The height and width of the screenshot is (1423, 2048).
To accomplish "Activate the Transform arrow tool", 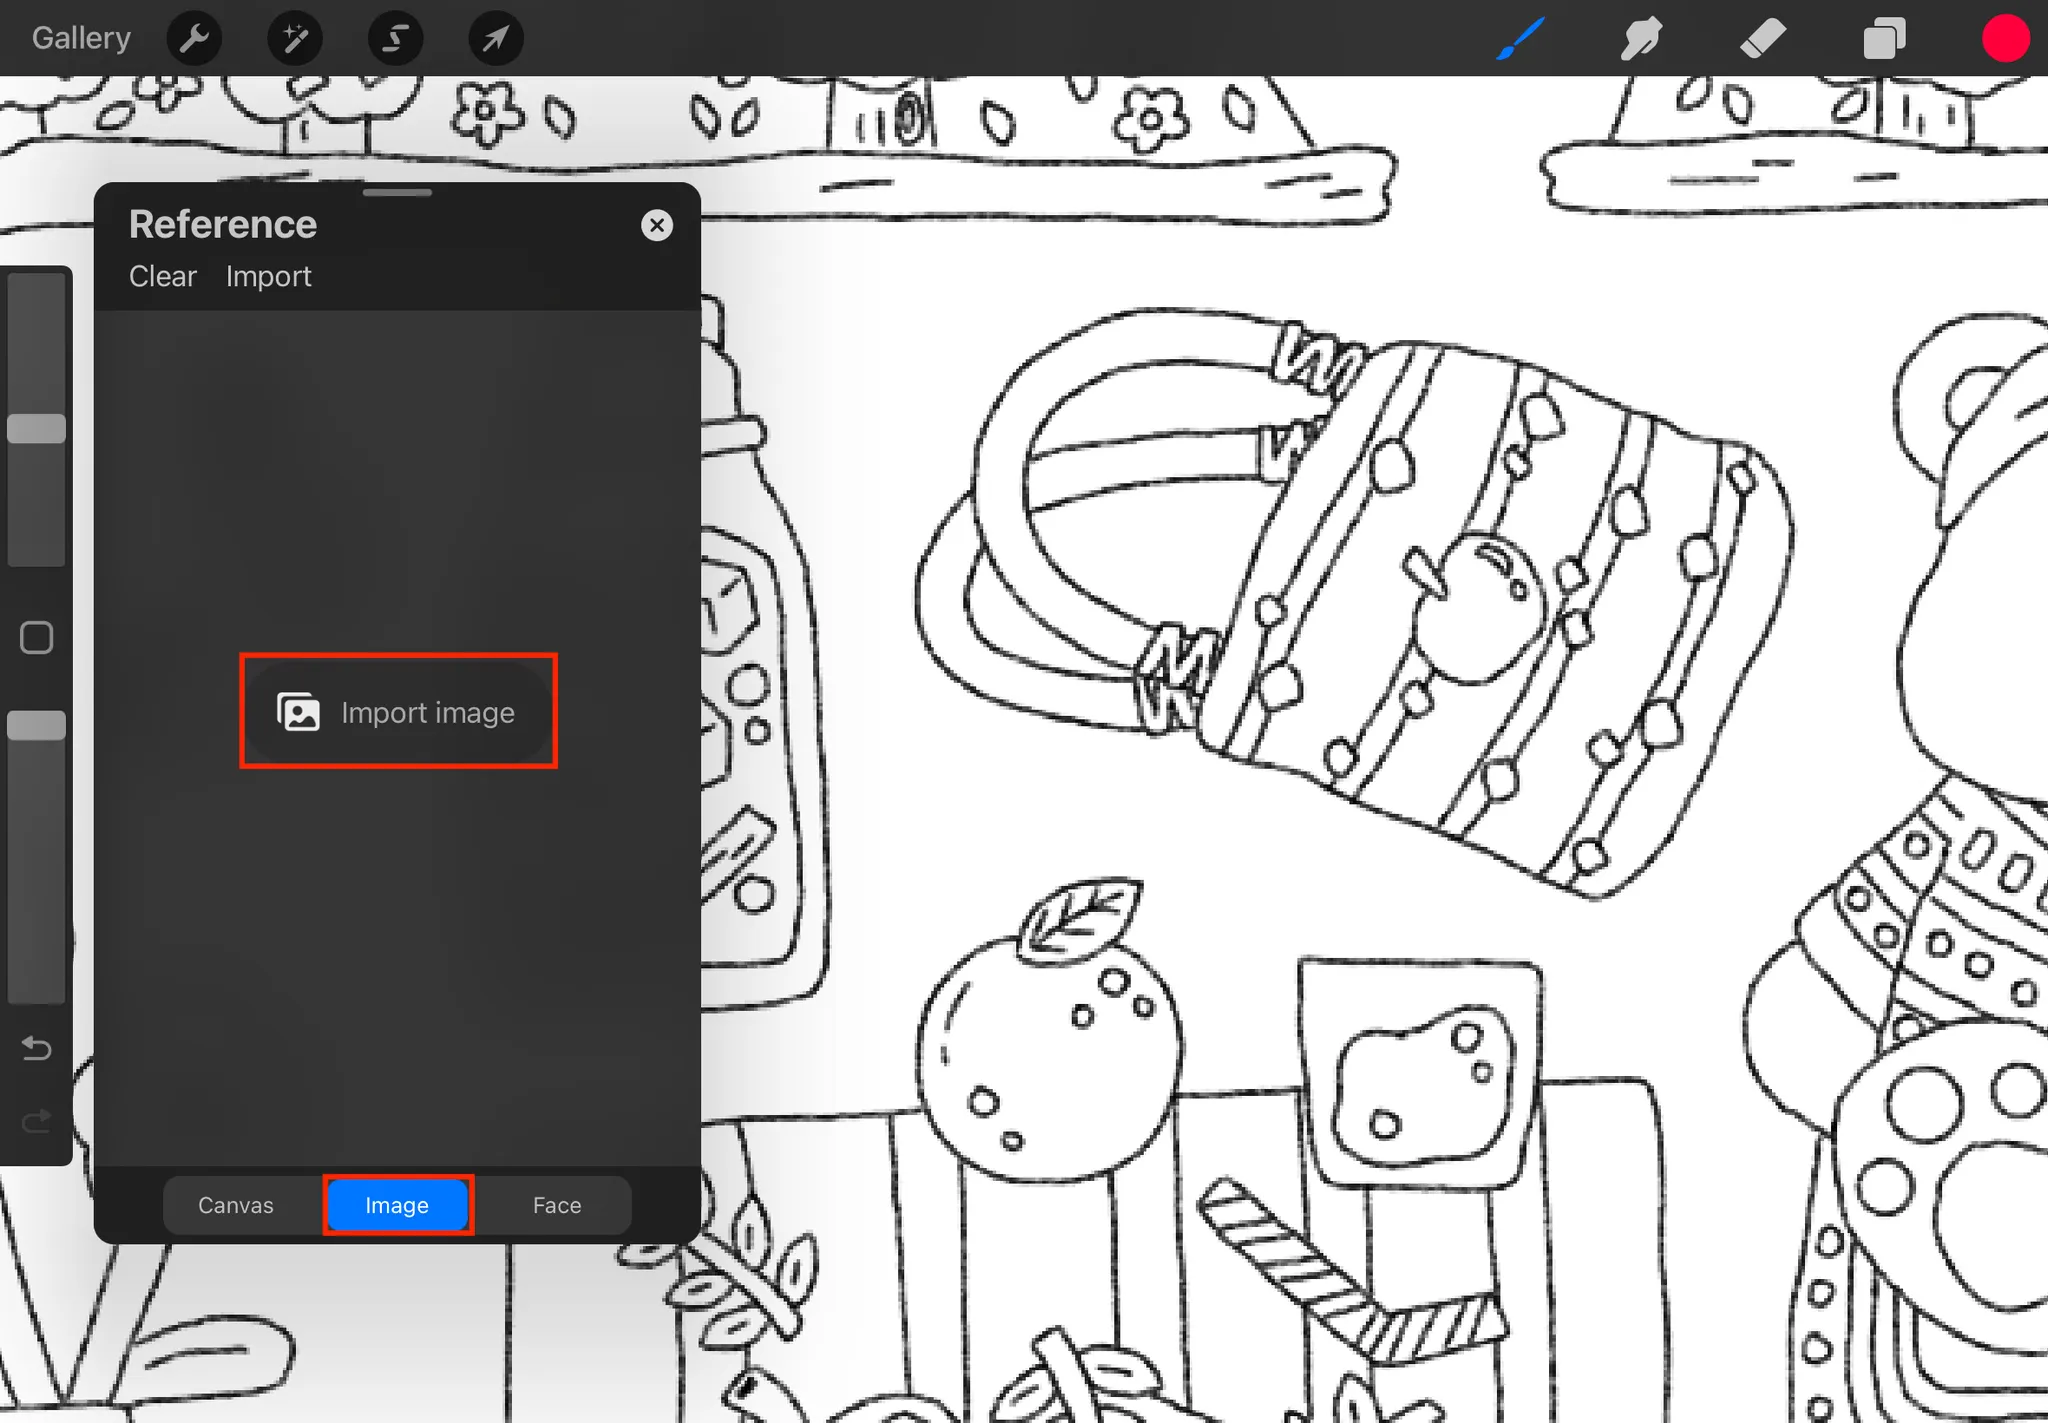I will click(x=496, y=39).
